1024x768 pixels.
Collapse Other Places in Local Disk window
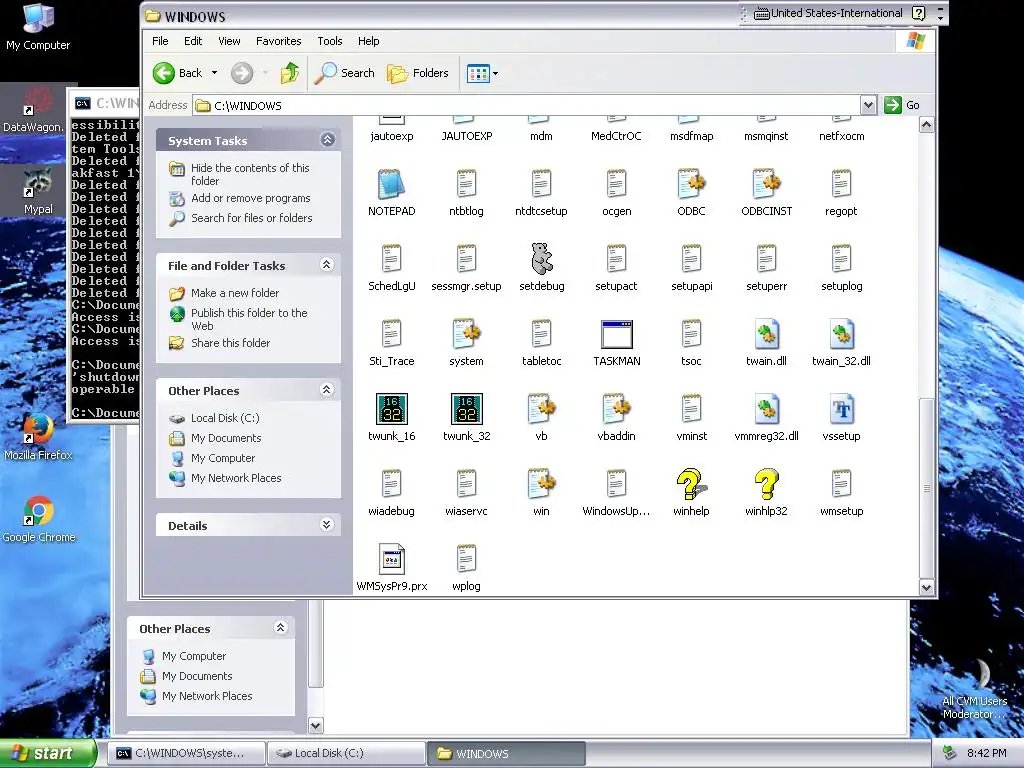tap(281, 628)
